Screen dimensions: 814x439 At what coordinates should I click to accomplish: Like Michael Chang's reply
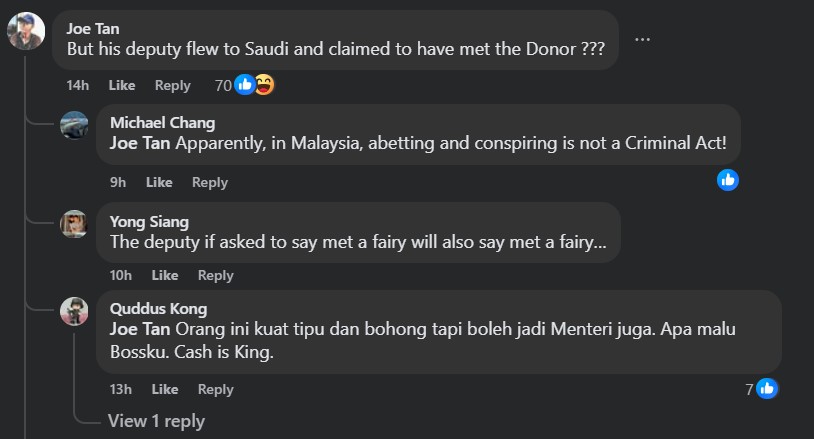point(159,182)
